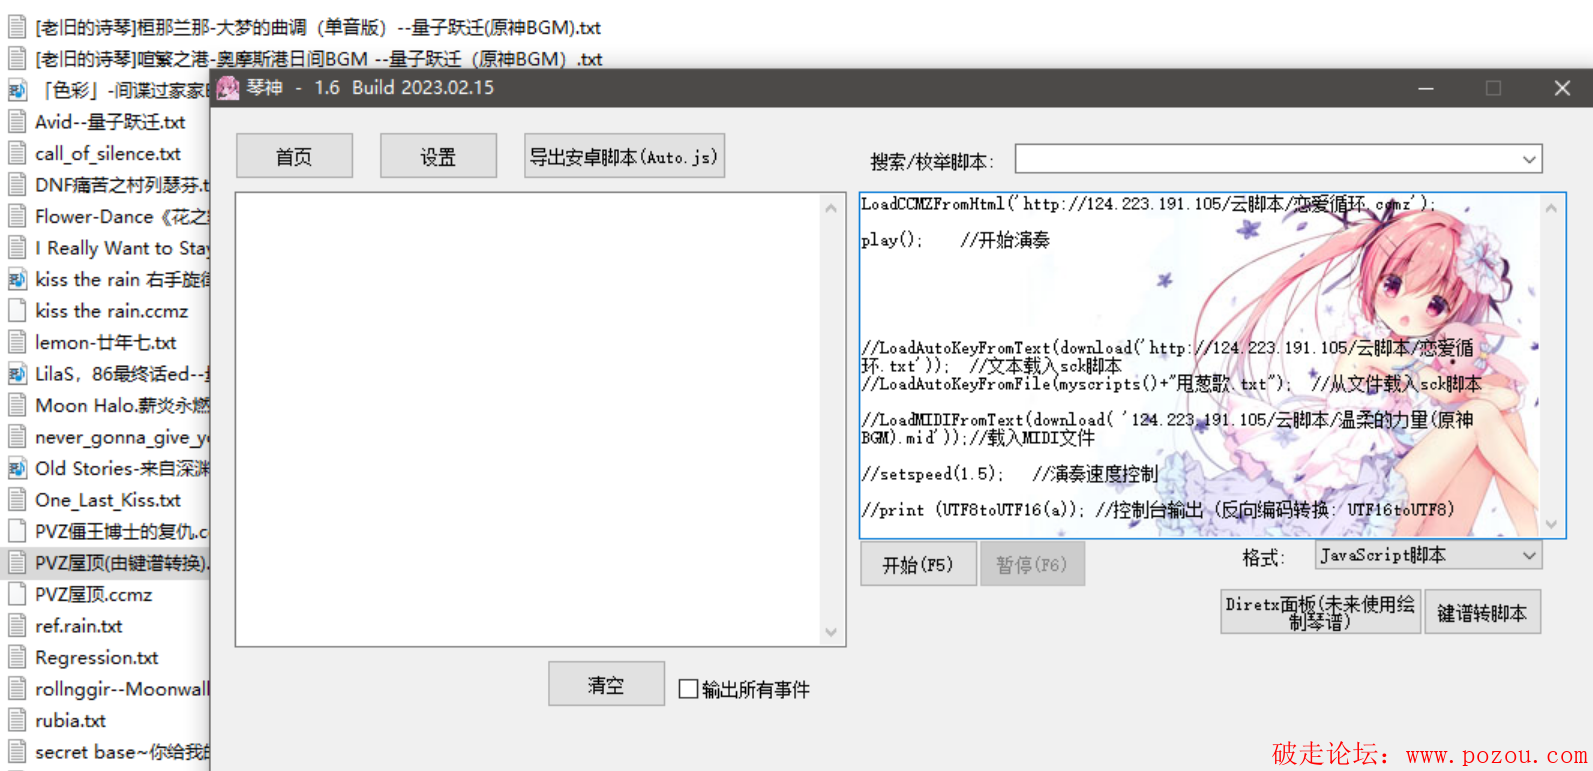Click the text file icon beside Avid--量子跃迁.txt
This screenshot has width=1593, height=771.
(17, 122)
